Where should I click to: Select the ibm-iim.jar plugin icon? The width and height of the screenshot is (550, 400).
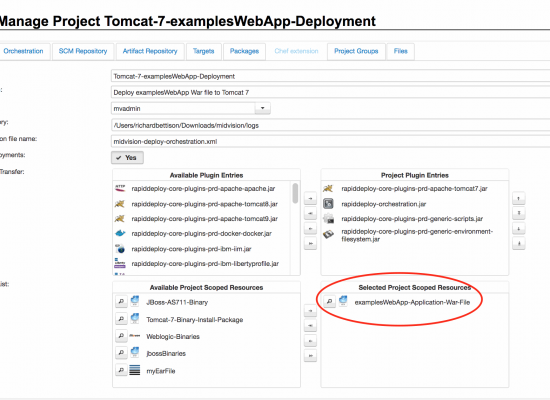click(x=120, y=249)
